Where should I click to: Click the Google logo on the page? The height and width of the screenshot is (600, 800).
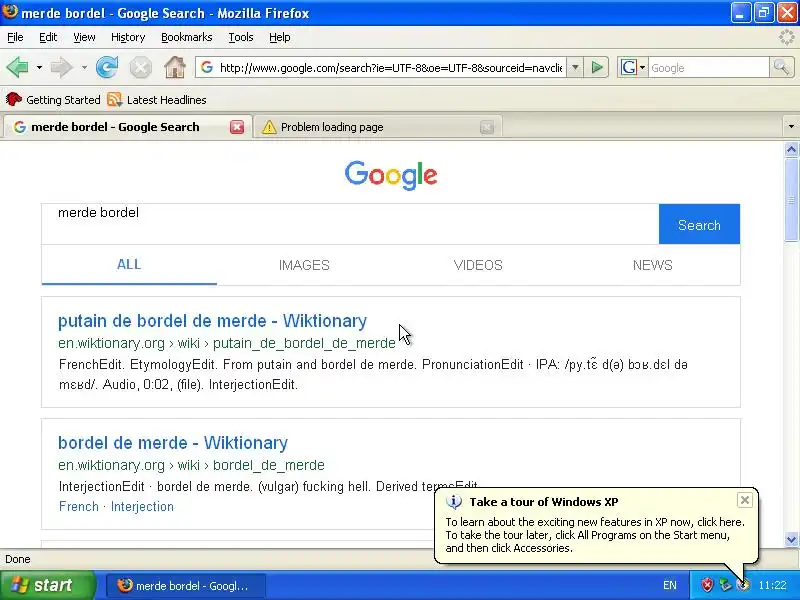(x=391, y=175)
